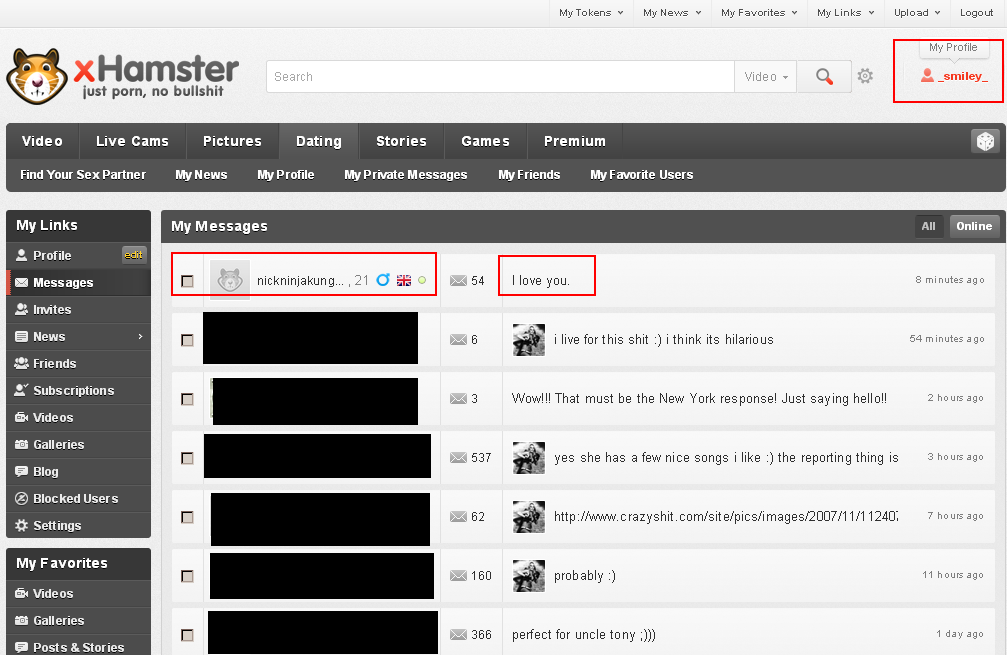This screenshot has width=1007, height=655.
Task: Open Subscriptions in sidebar
Action: click(78, 390)
